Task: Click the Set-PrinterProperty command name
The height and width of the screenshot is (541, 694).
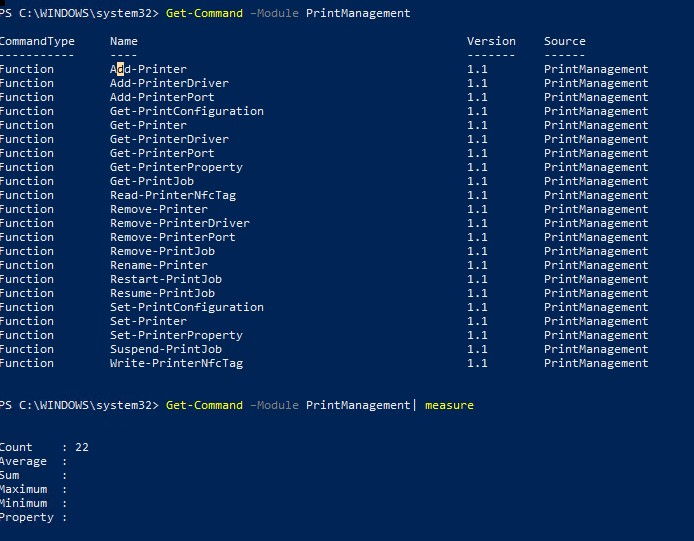Action: coord(176,335)
